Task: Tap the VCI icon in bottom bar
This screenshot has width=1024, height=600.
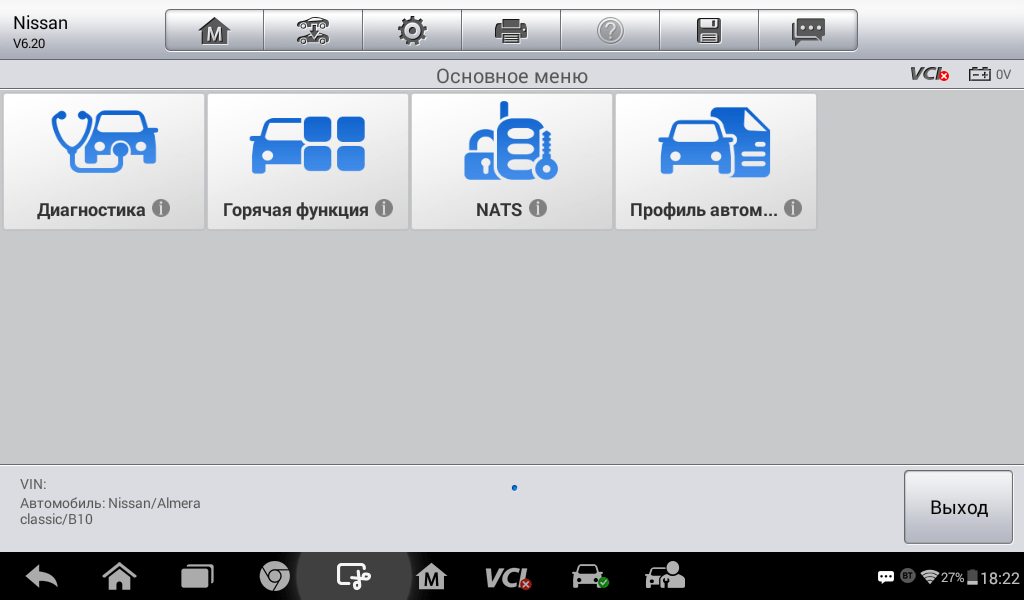Action: 508,578
